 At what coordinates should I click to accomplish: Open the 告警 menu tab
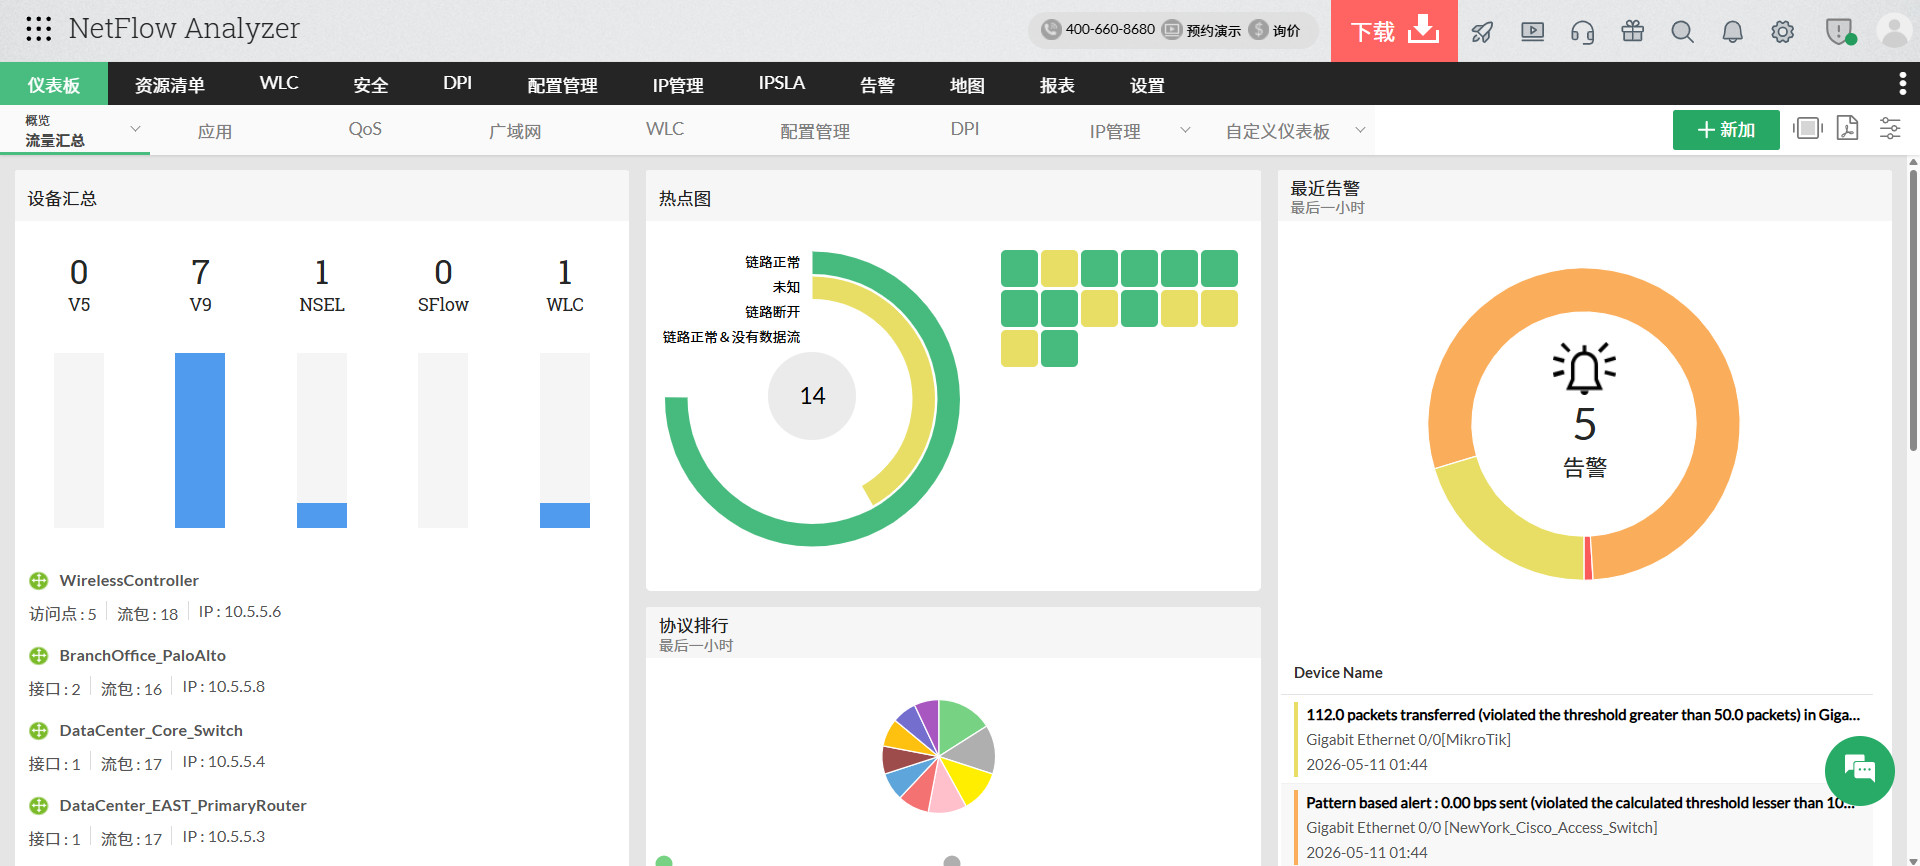point(877,84)
